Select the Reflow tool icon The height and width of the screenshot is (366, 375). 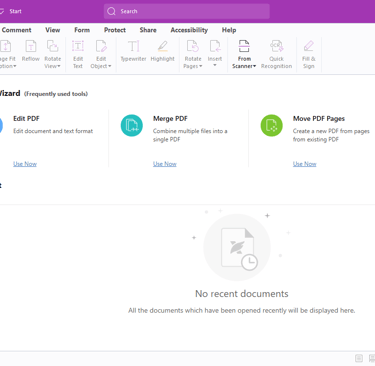coord(31,46)
